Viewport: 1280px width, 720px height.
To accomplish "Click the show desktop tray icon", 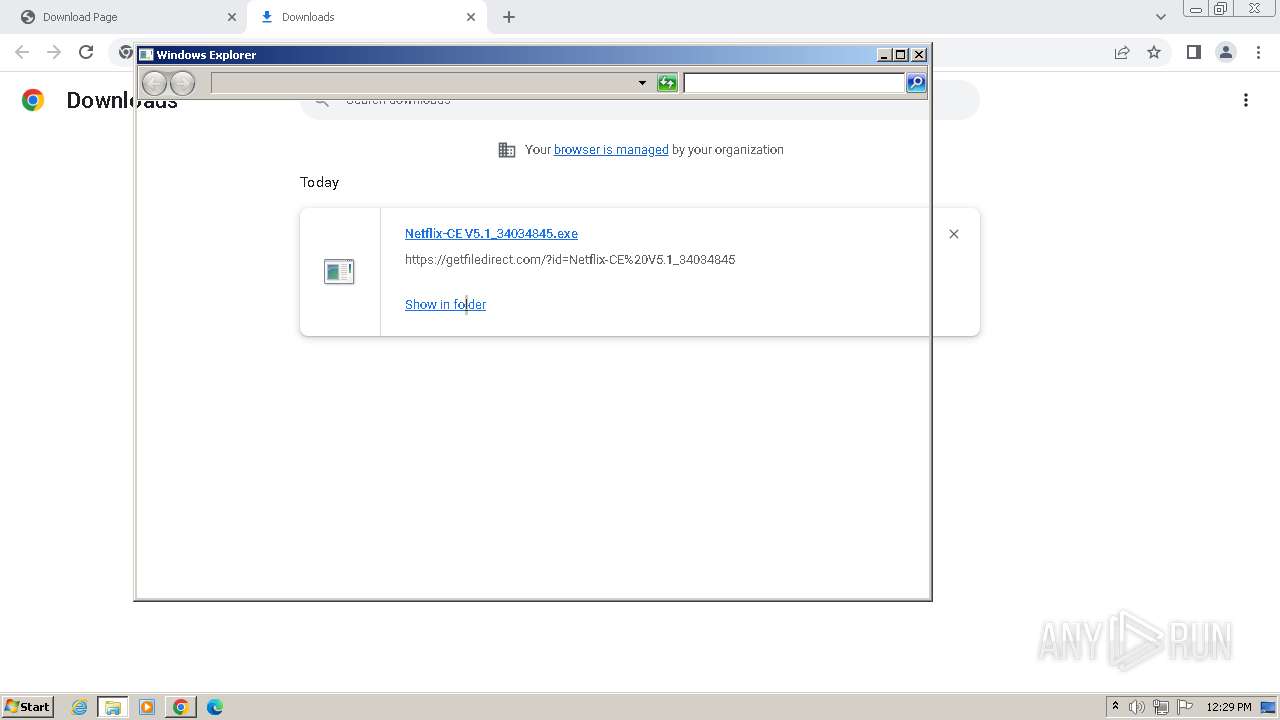I will (x=1269, y=707).
